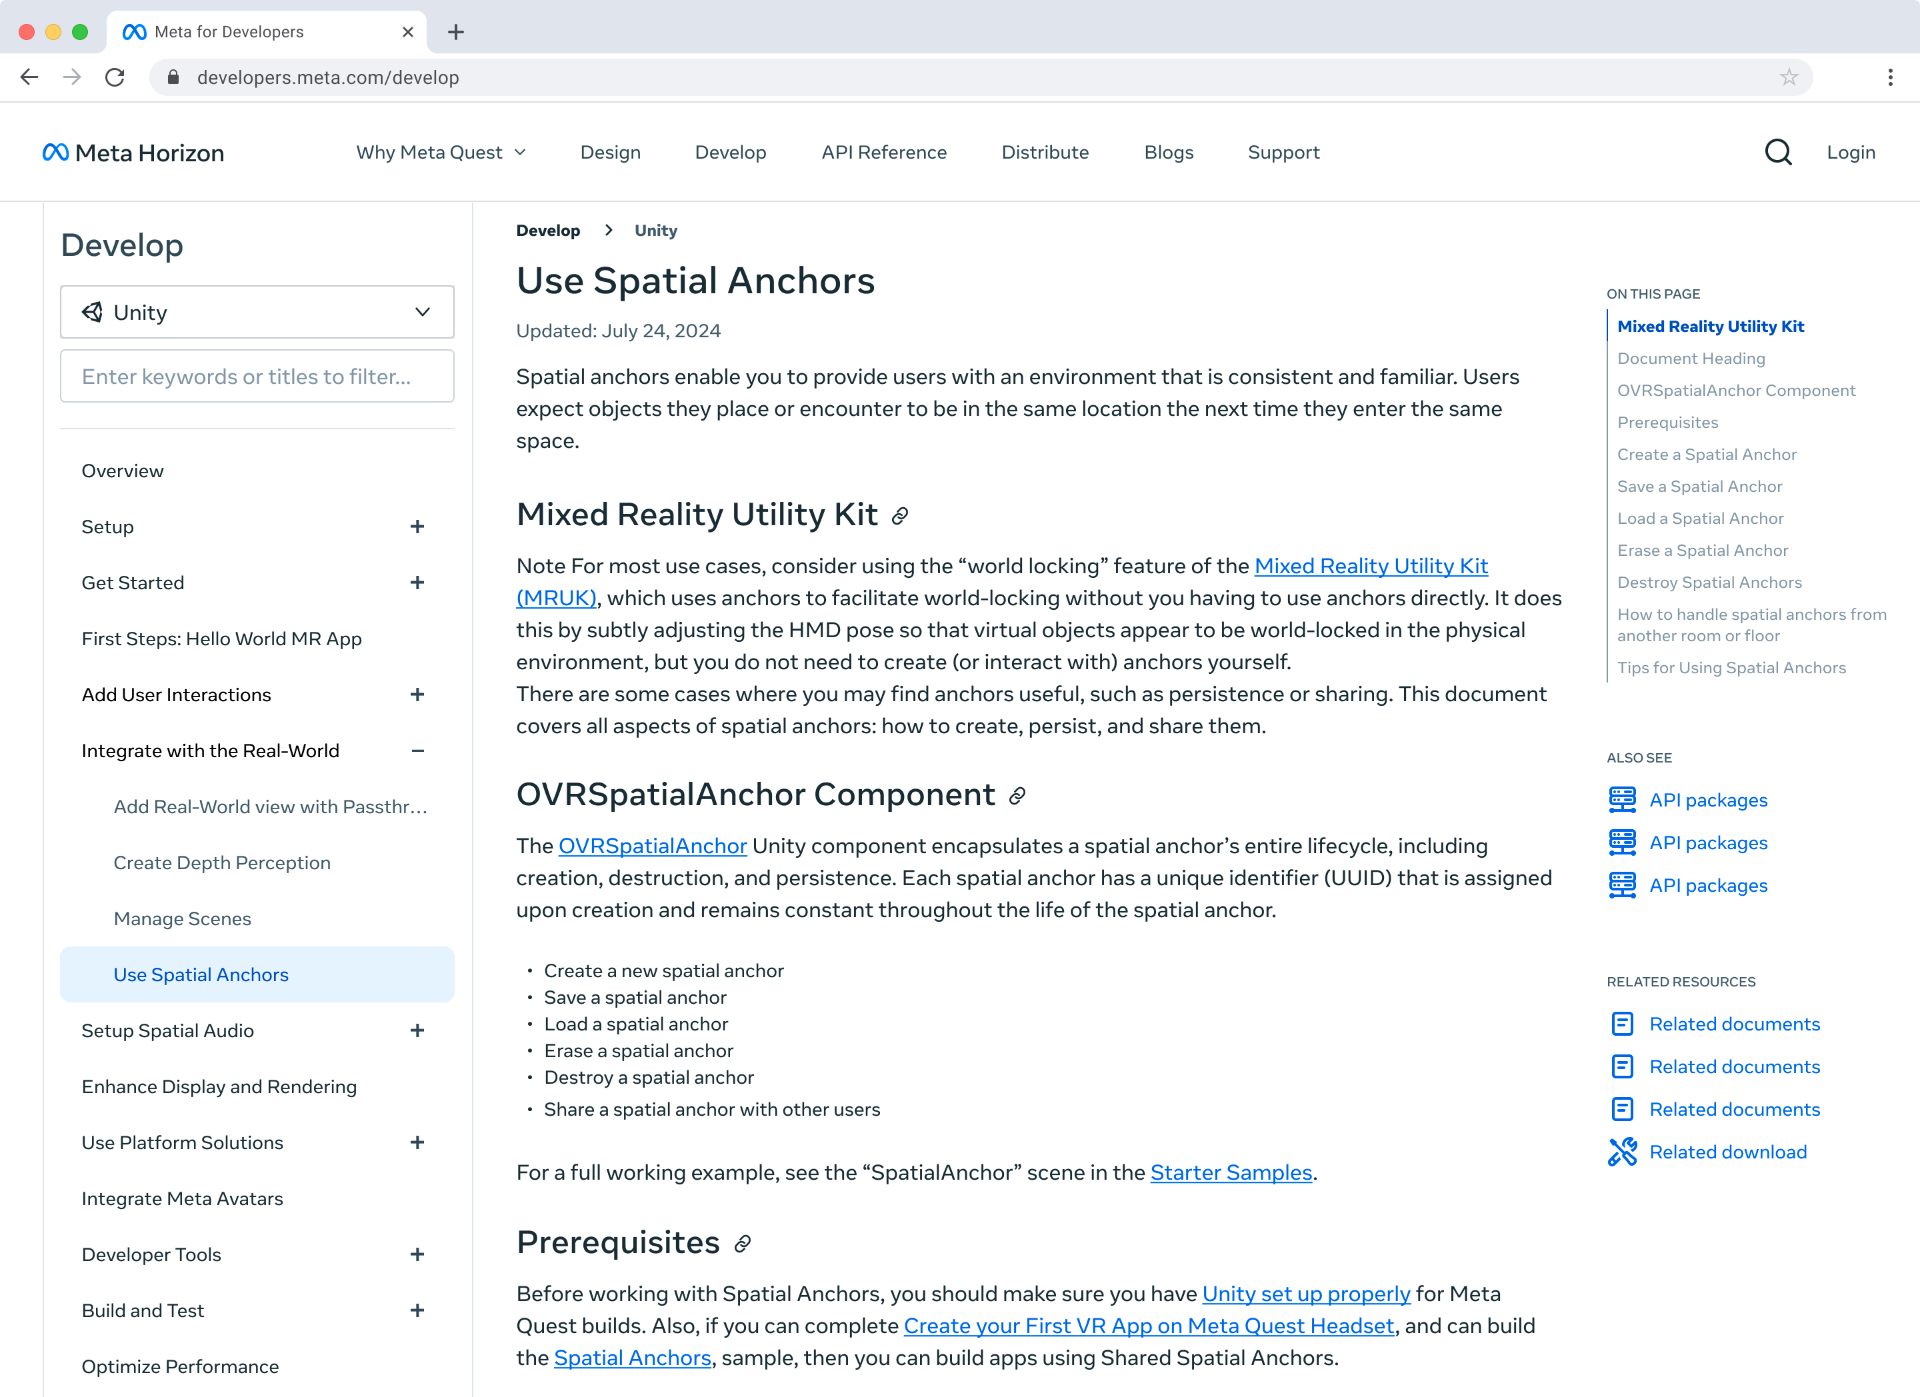Jump to Tips for Using Spatial Anchors
The image size is (1920, 1397).
[x=1732, y=668]
